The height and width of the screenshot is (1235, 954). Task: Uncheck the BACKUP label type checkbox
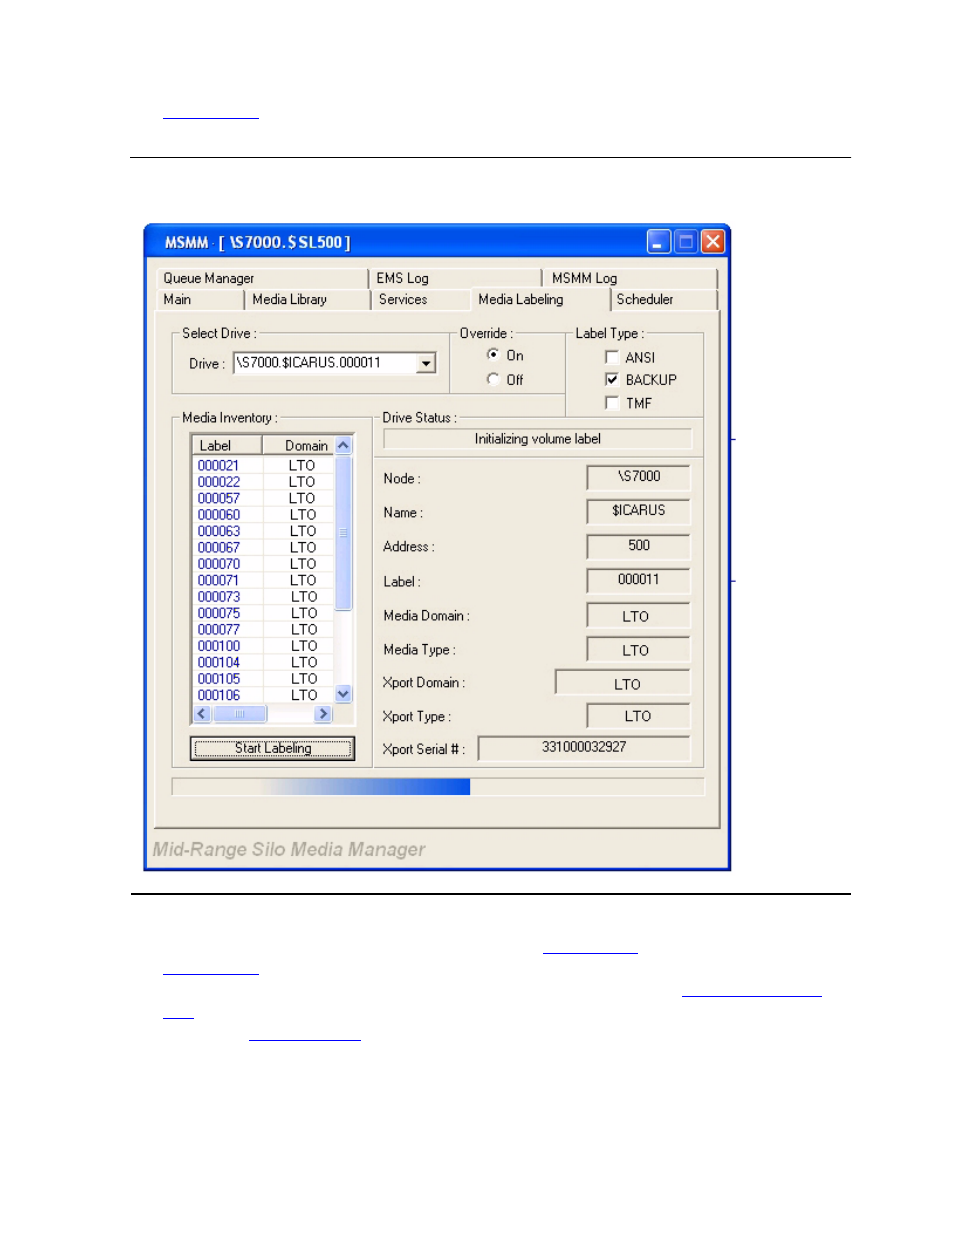tap(612, 380)
